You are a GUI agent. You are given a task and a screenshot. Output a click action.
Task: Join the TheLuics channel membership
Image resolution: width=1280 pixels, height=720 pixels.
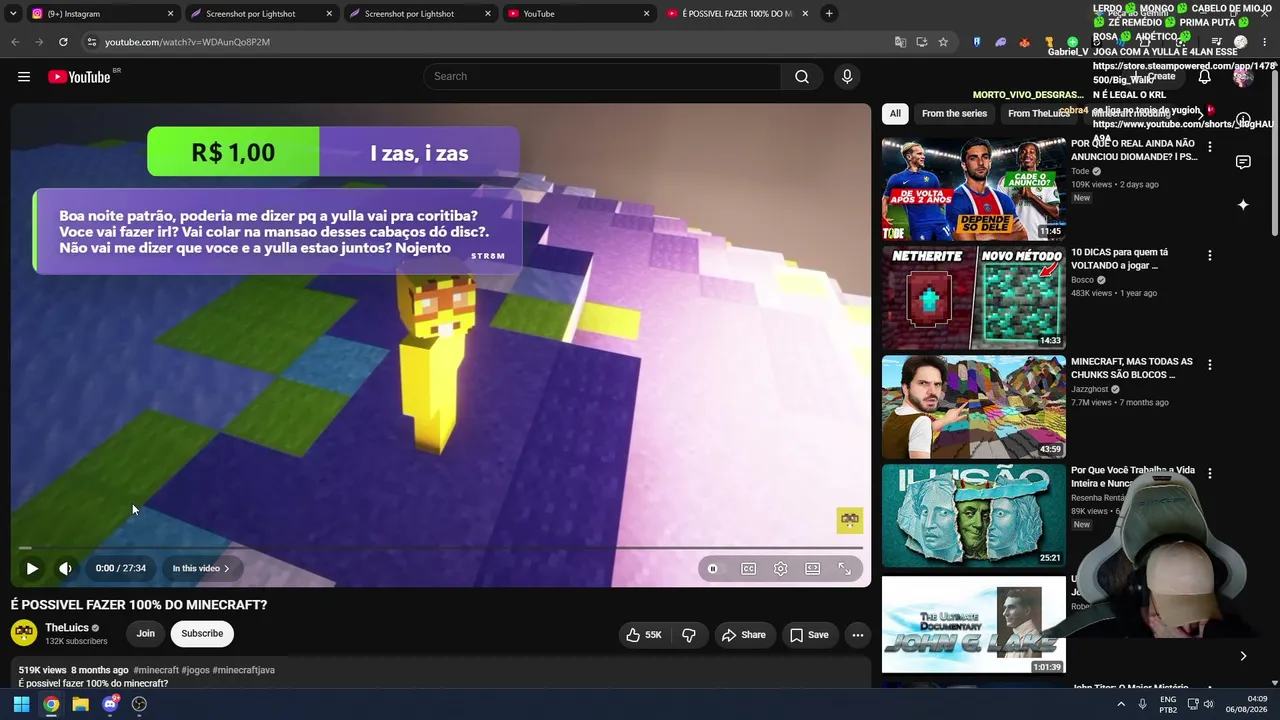pyautogui.click(x=146, y=633)
